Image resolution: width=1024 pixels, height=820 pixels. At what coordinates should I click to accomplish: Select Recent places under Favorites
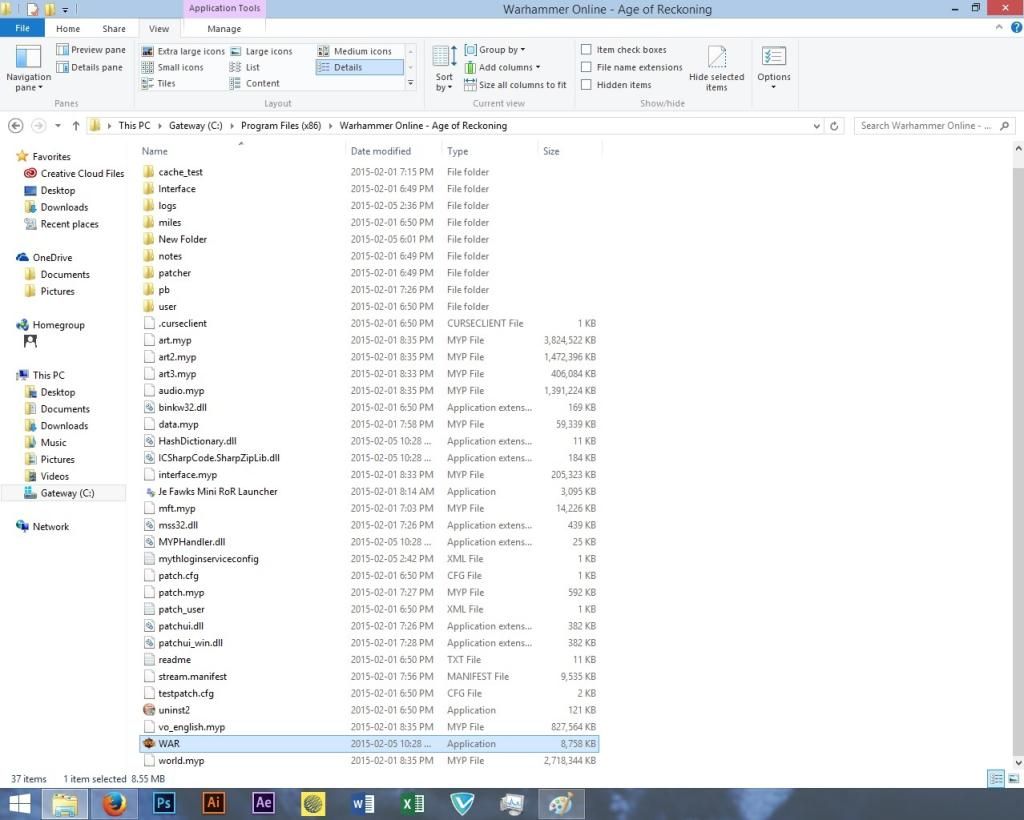(61, 224)
